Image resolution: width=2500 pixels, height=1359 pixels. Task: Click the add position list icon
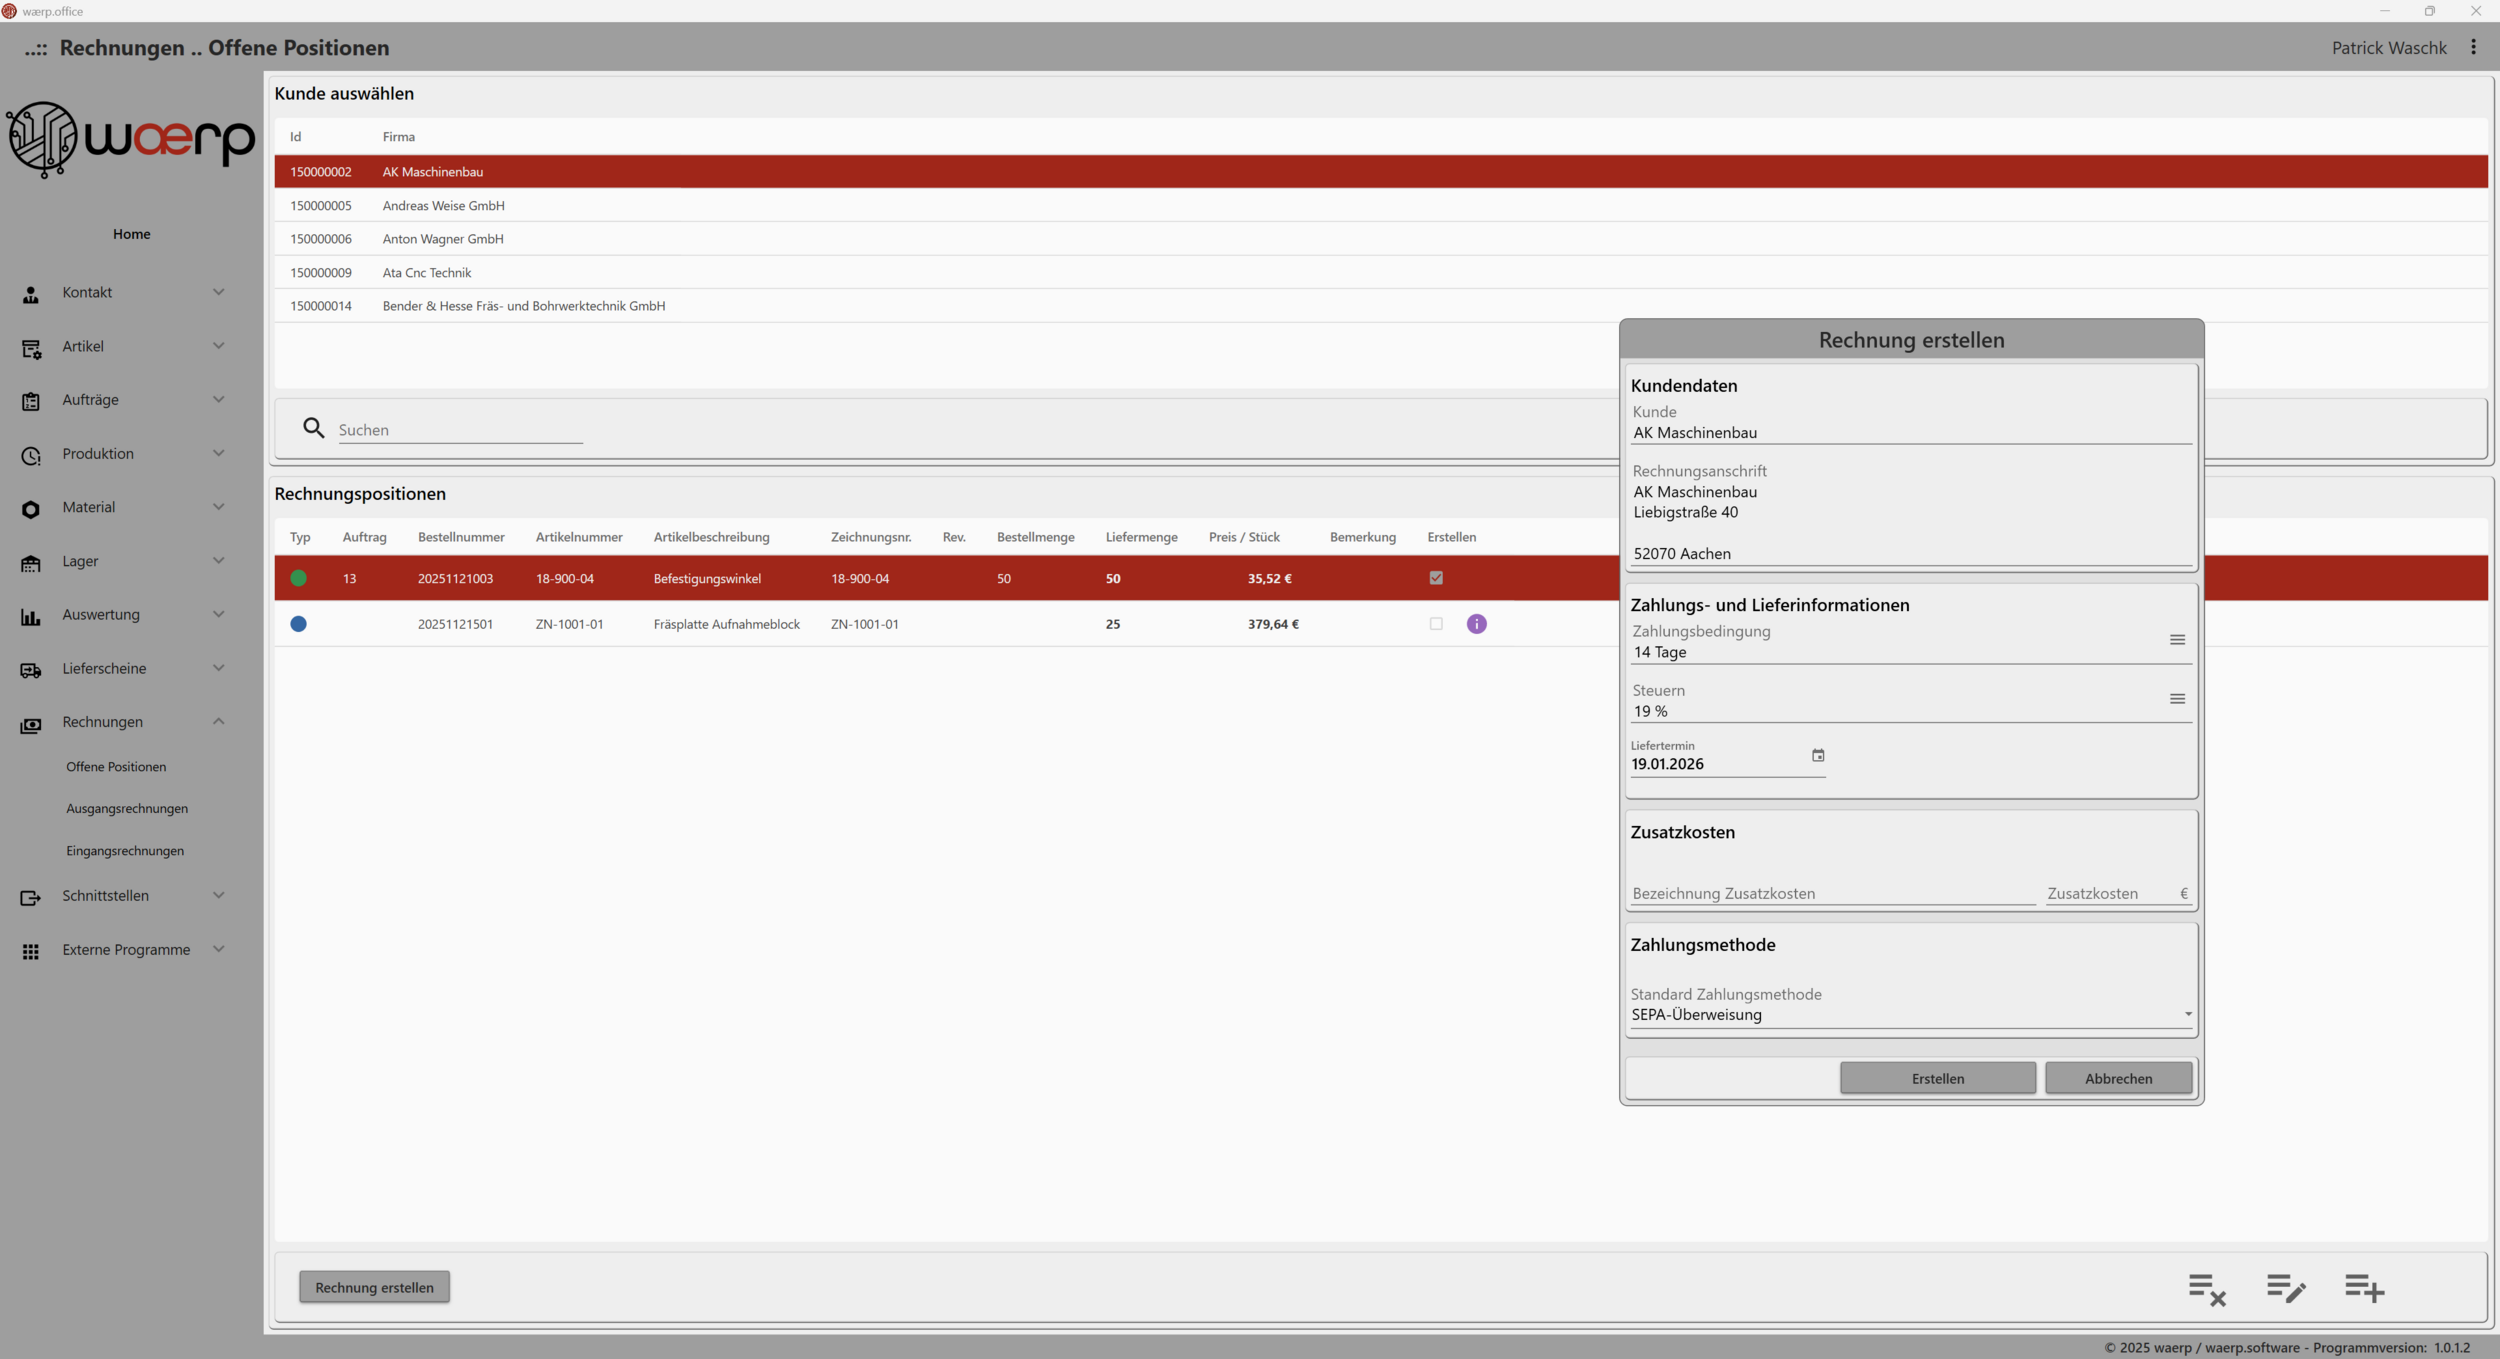pos(2364,1288)
